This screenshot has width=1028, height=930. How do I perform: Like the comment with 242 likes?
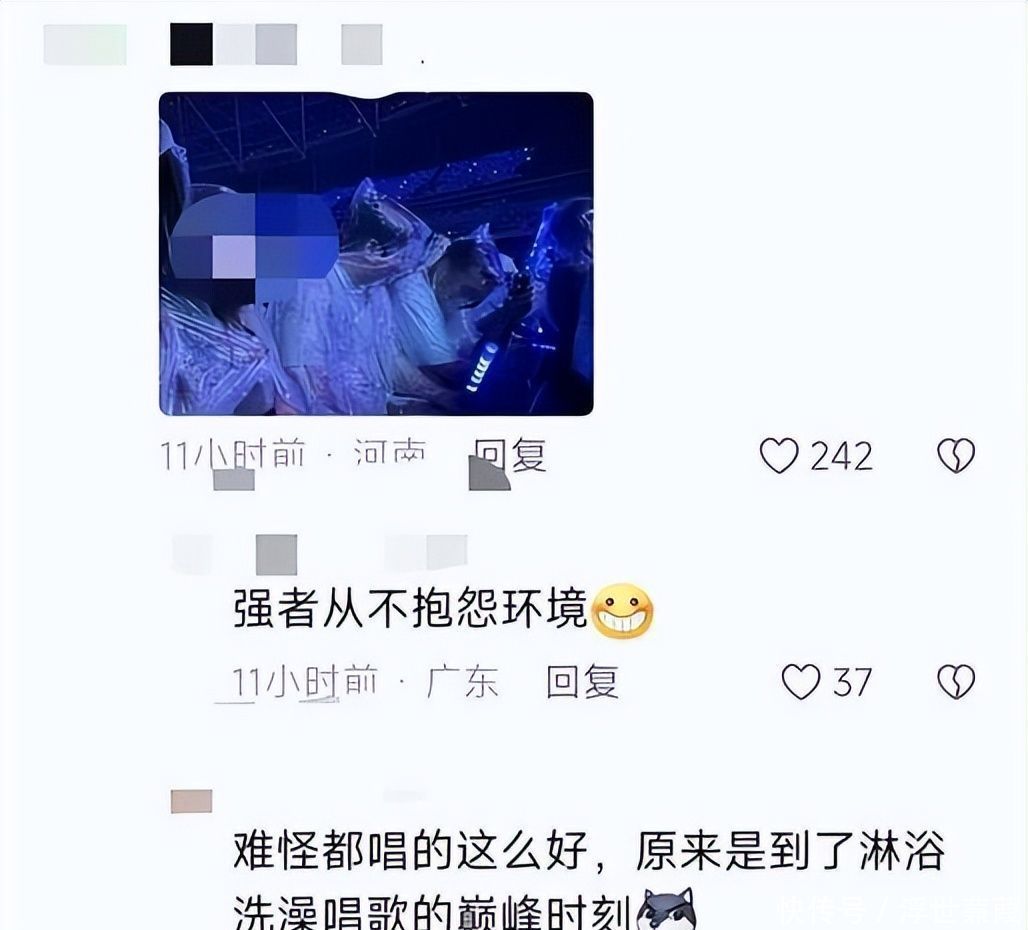(779, 455)
